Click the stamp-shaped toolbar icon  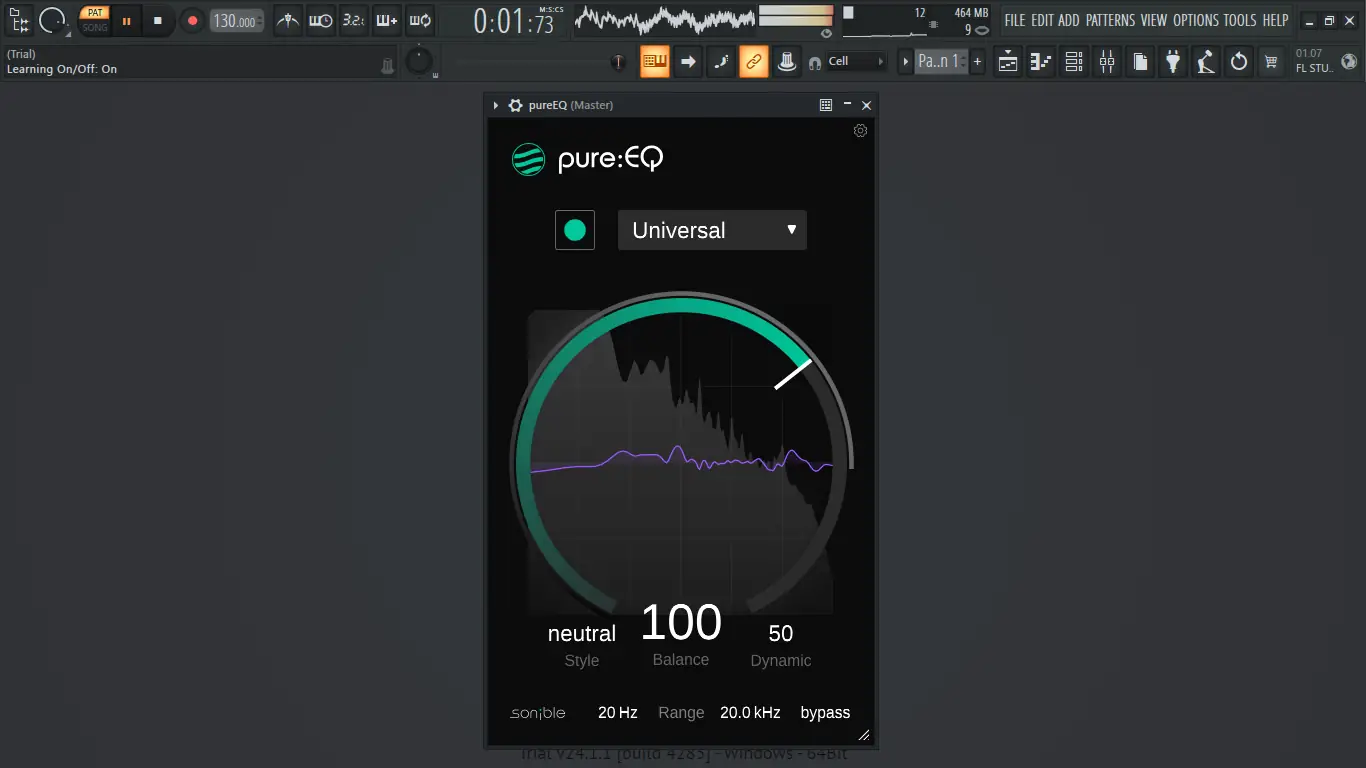coord(787,62)
